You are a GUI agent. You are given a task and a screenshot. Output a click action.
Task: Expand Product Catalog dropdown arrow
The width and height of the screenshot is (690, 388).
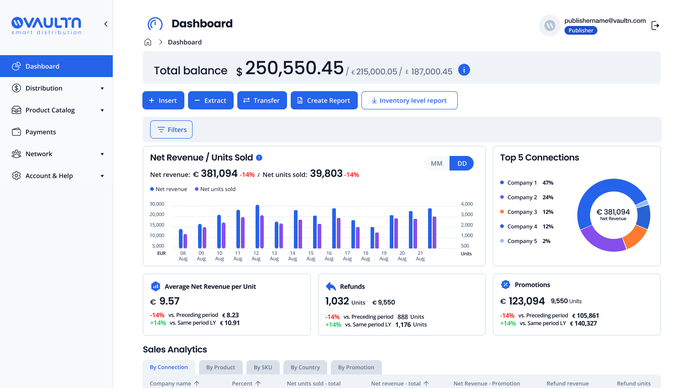pos(102,110)
